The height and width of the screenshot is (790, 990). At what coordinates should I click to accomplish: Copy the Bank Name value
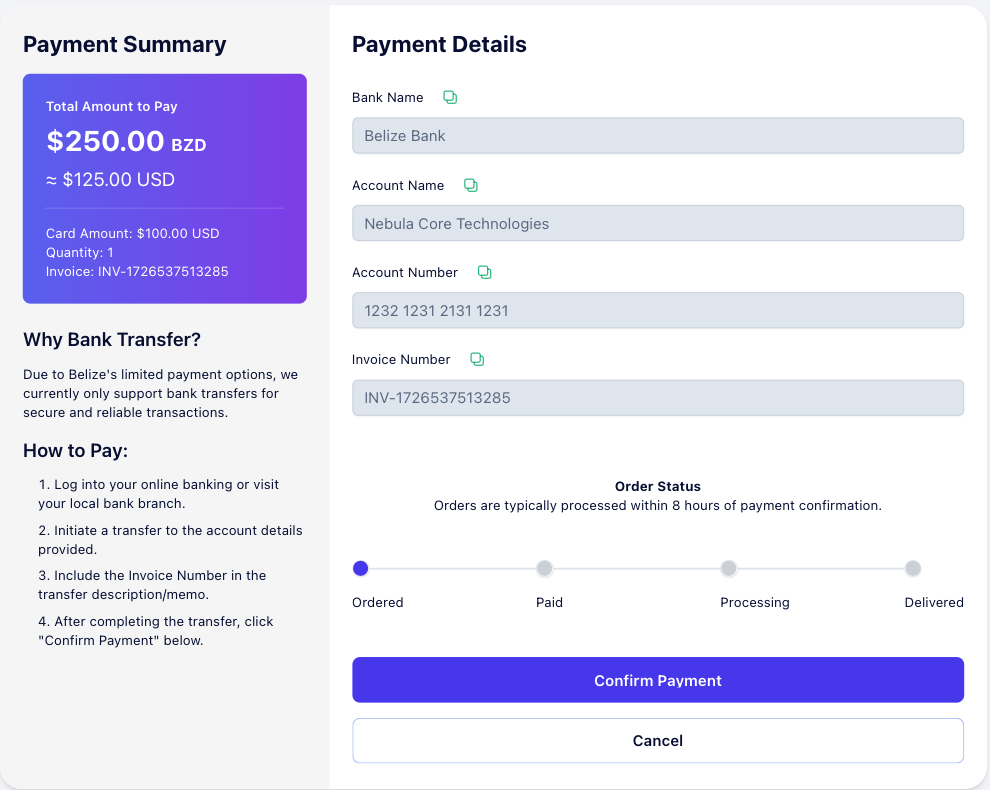tap(450, 97)
